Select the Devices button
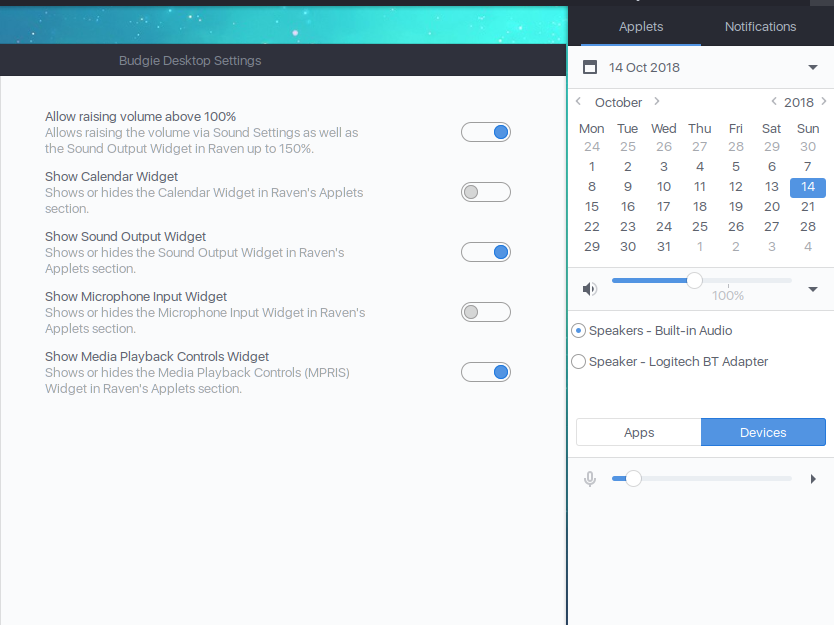This screenshot has height=625, width=834. coord(763,432)
